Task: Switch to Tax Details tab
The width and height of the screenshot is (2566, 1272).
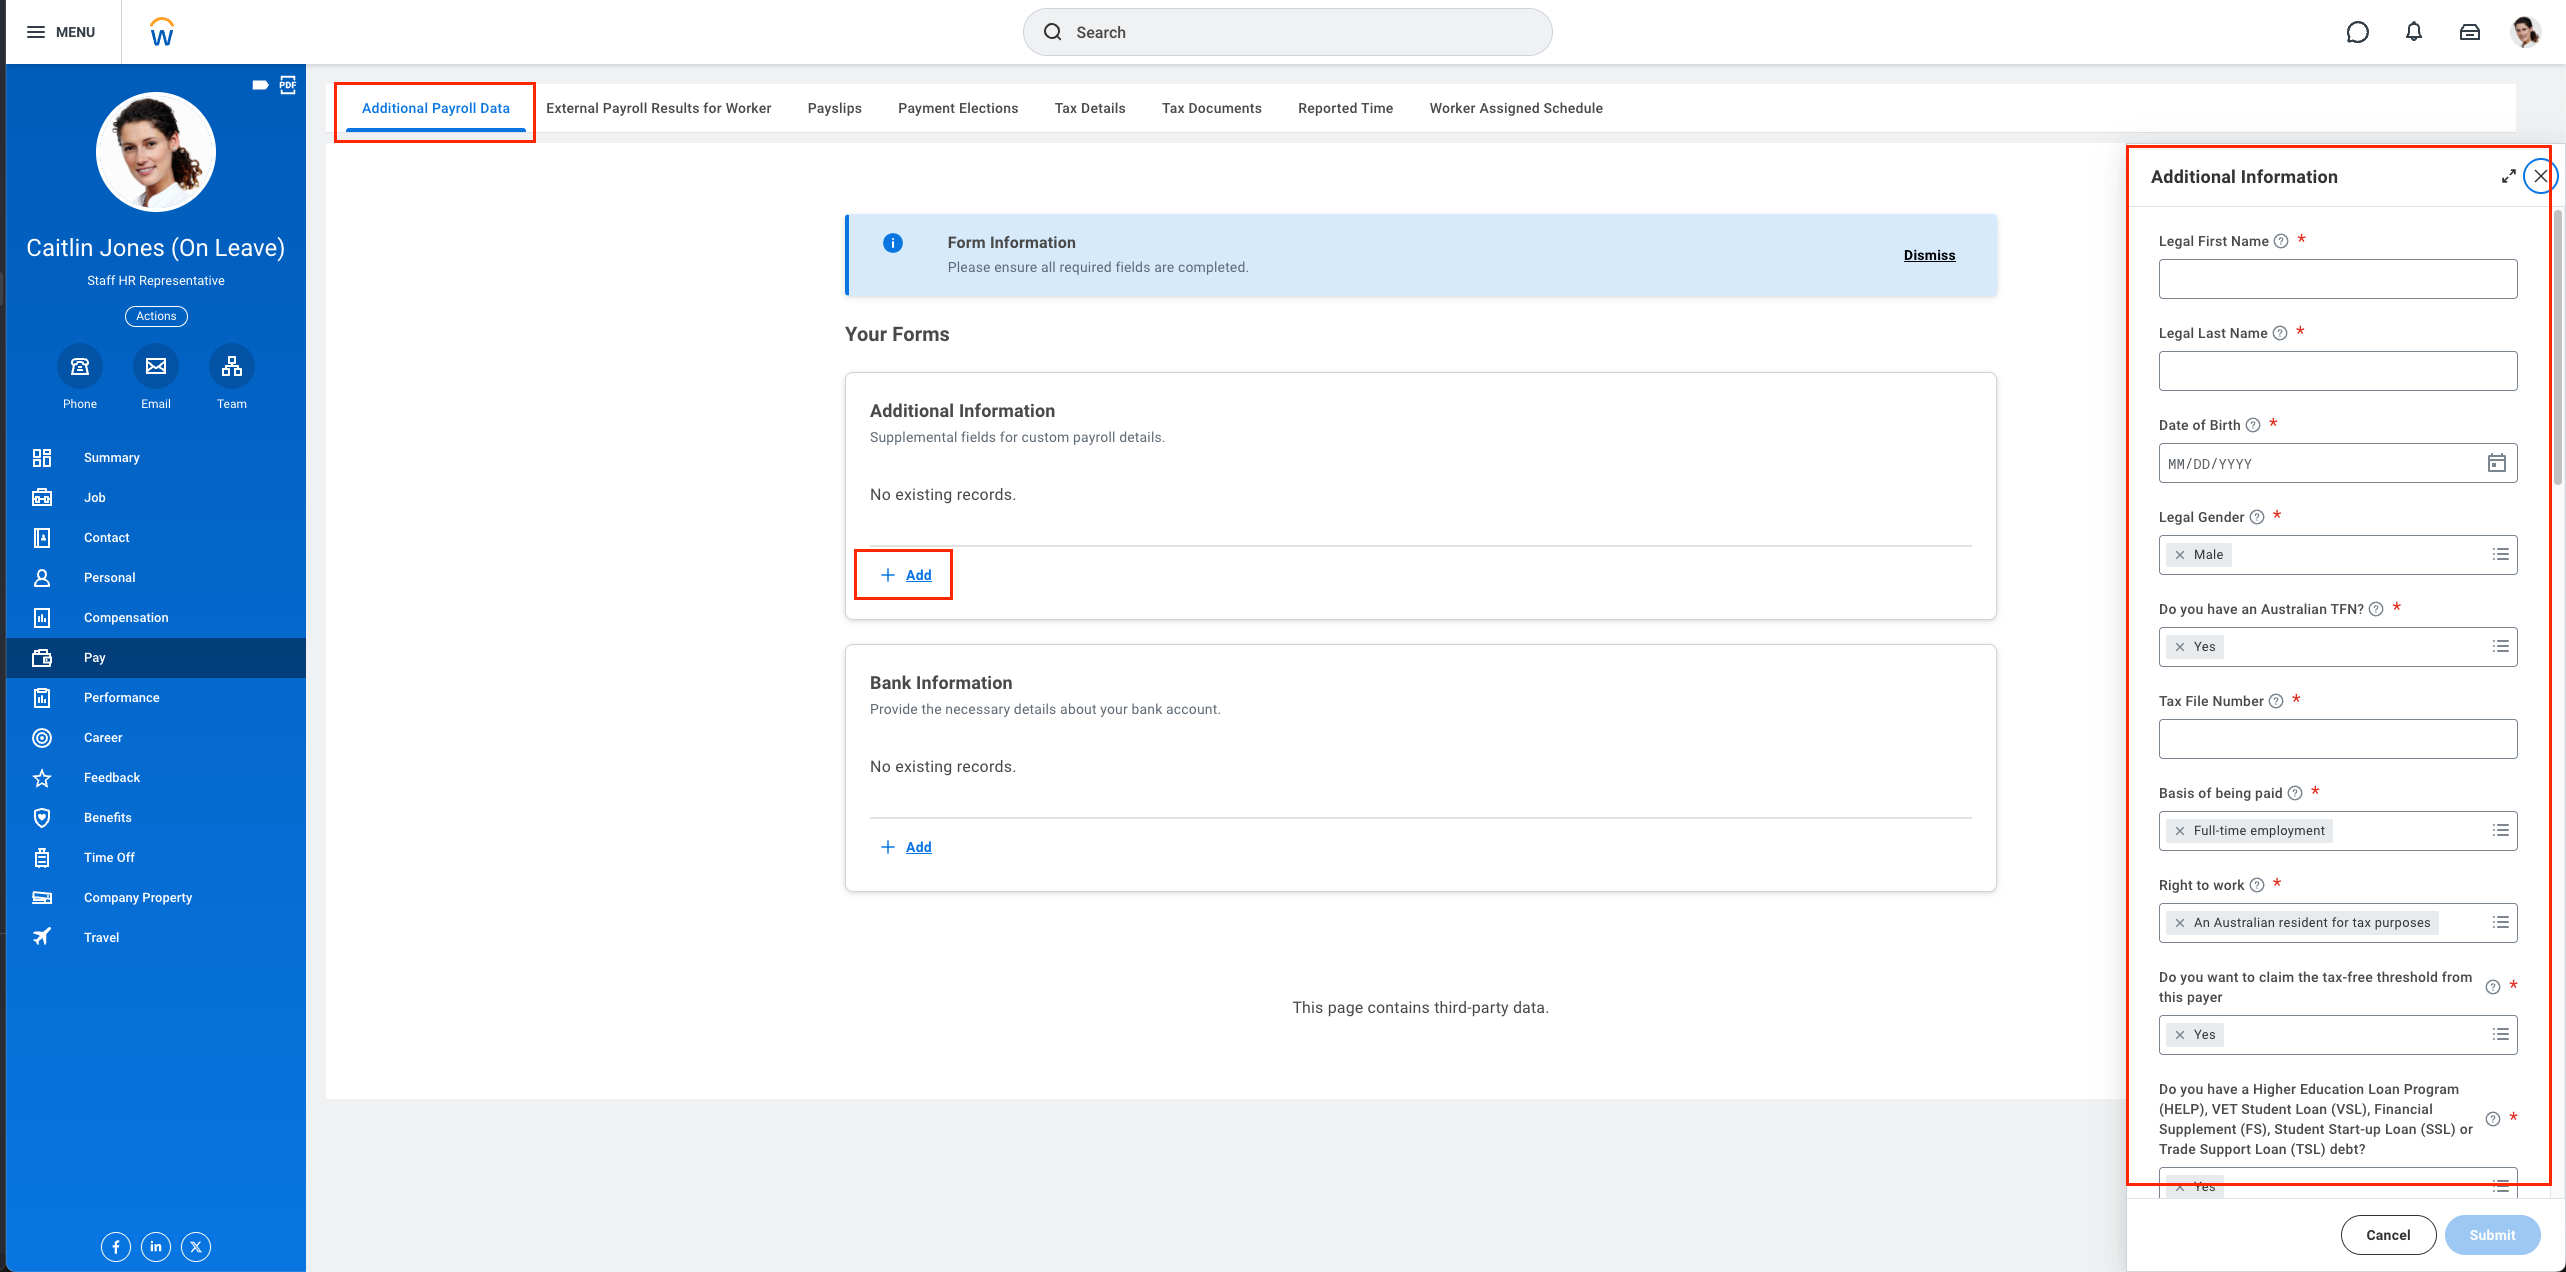Action: 1089,108
